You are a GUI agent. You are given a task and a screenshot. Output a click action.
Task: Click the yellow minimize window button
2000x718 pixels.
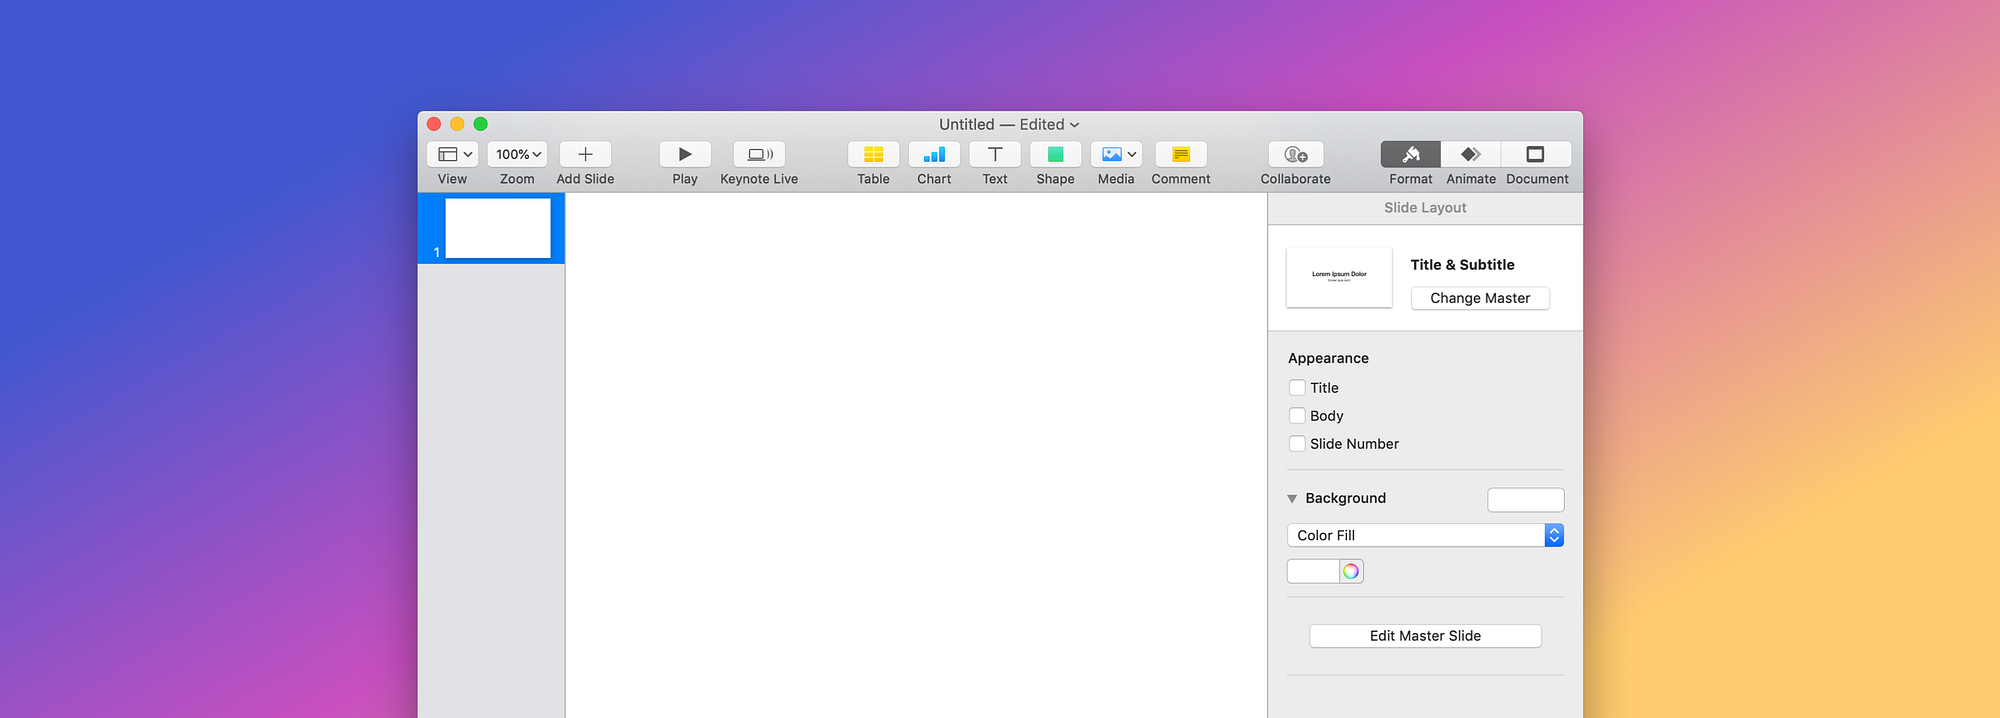pyautogui.click(x=457, y=124)
